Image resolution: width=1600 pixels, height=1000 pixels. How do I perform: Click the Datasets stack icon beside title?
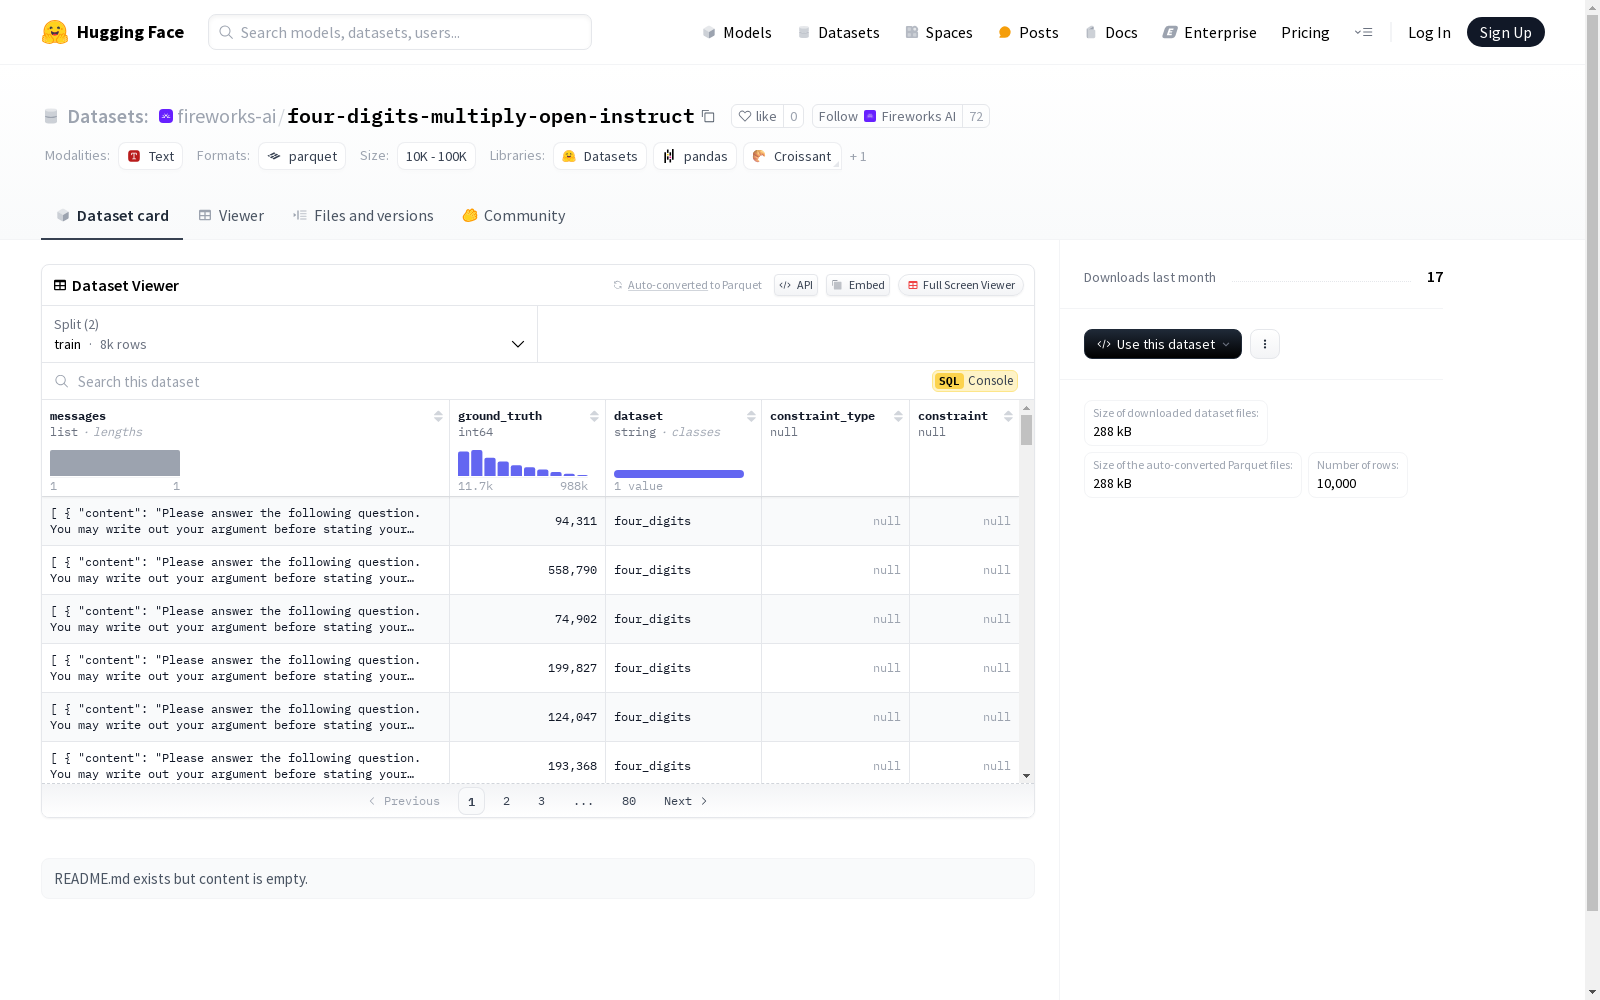point(51,116)
